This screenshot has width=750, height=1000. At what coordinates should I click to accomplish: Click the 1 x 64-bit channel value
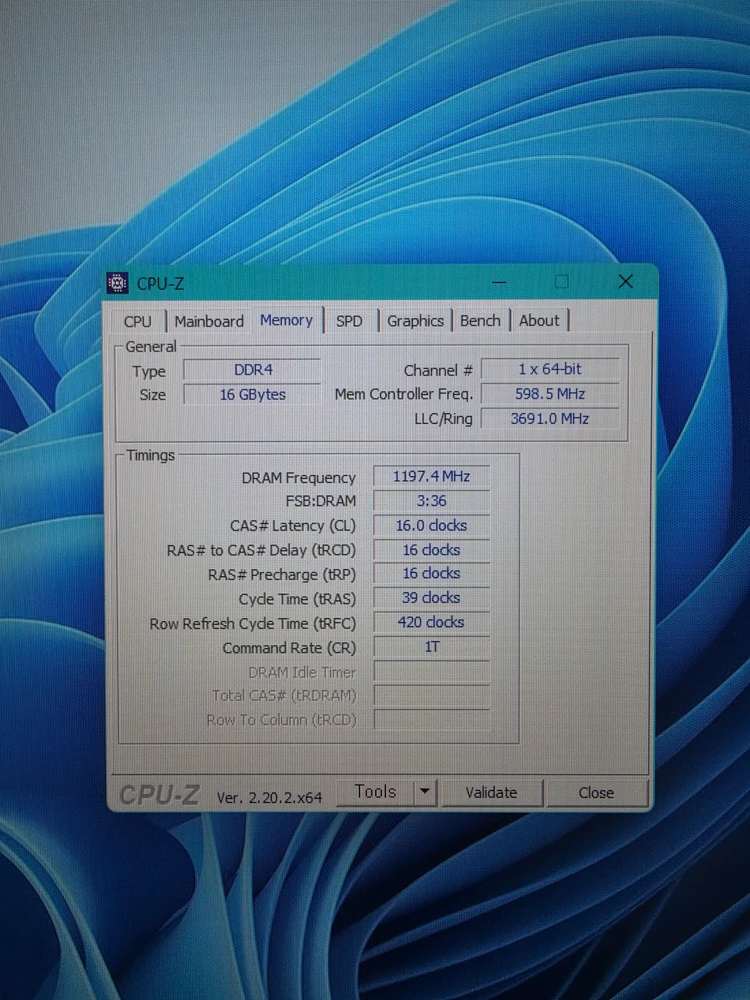pyautogui.click(x=550, y=369)
